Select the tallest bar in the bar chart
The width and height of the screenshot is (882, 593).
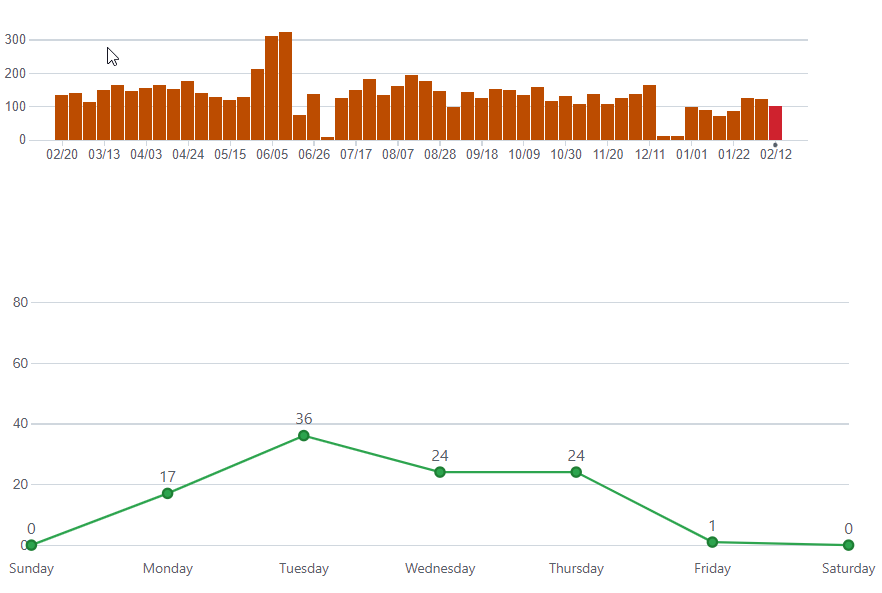285,86
